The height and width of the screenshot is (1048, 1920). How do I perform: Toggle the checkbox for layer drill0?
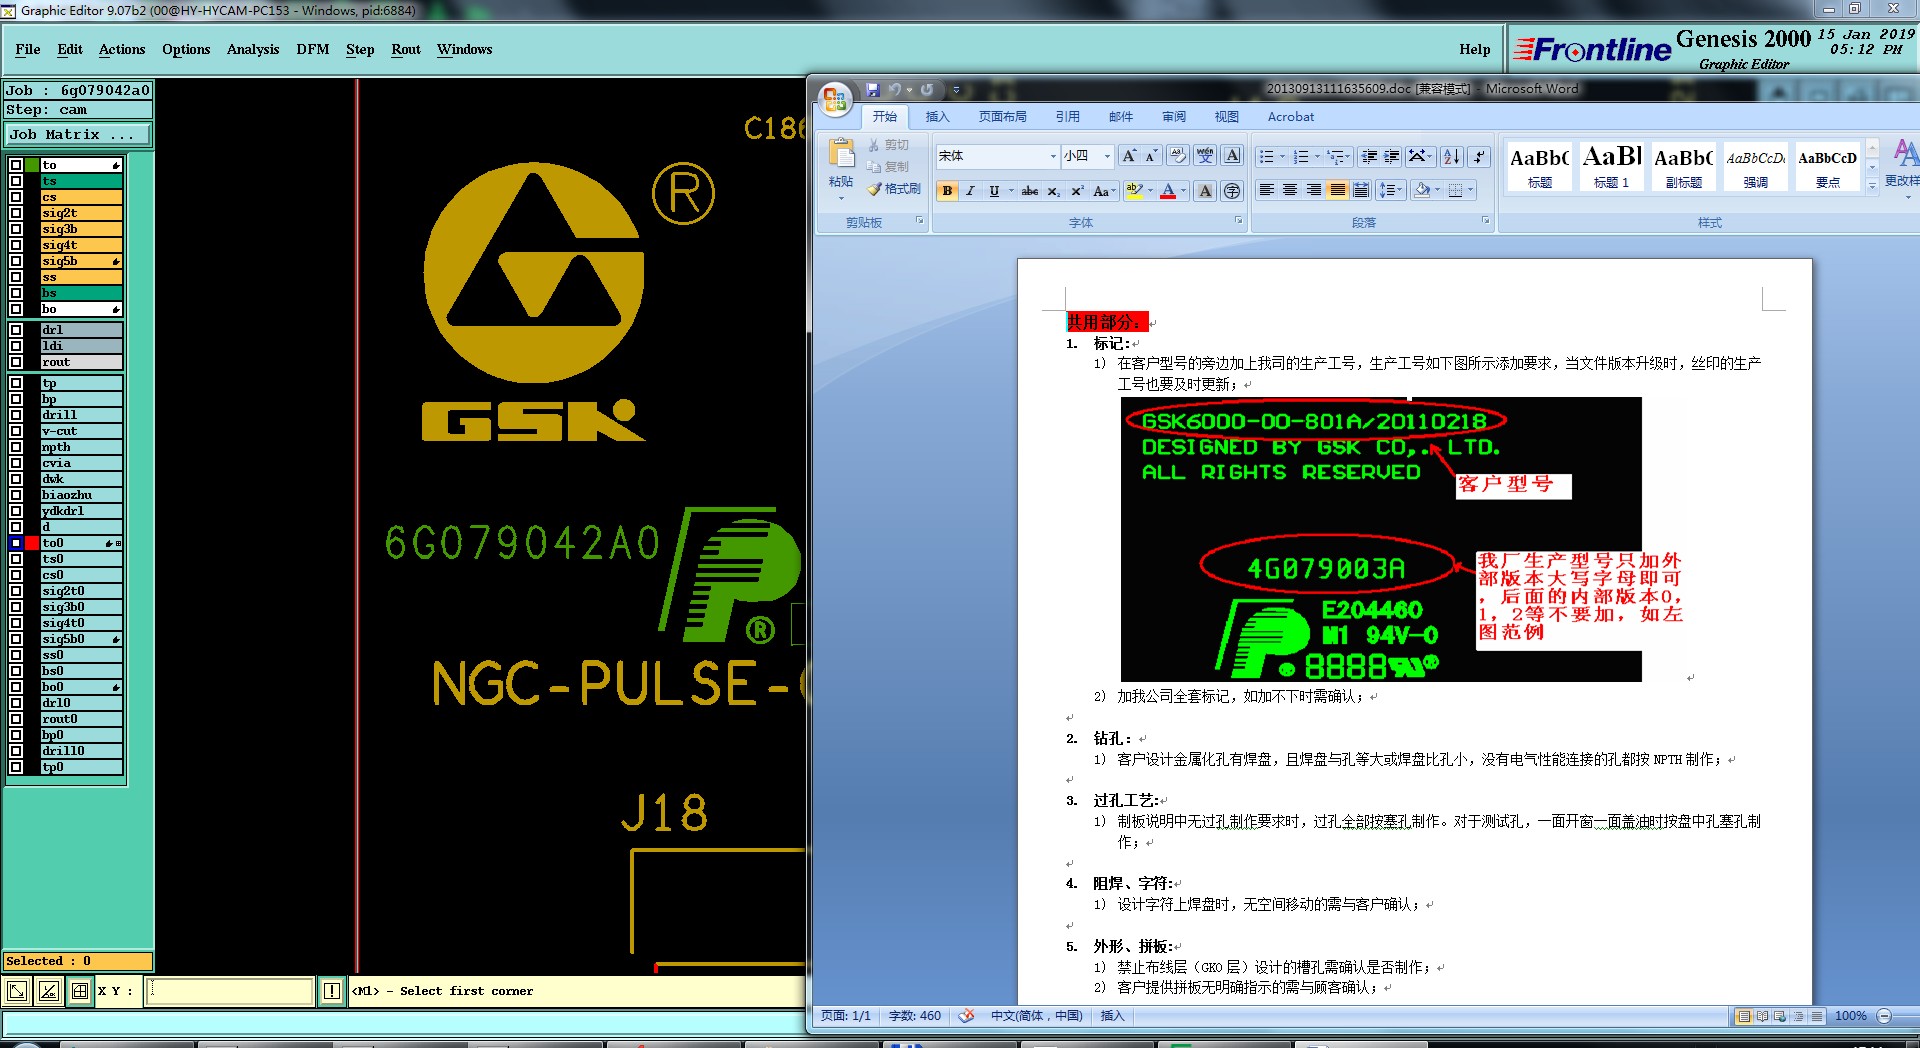16,751
